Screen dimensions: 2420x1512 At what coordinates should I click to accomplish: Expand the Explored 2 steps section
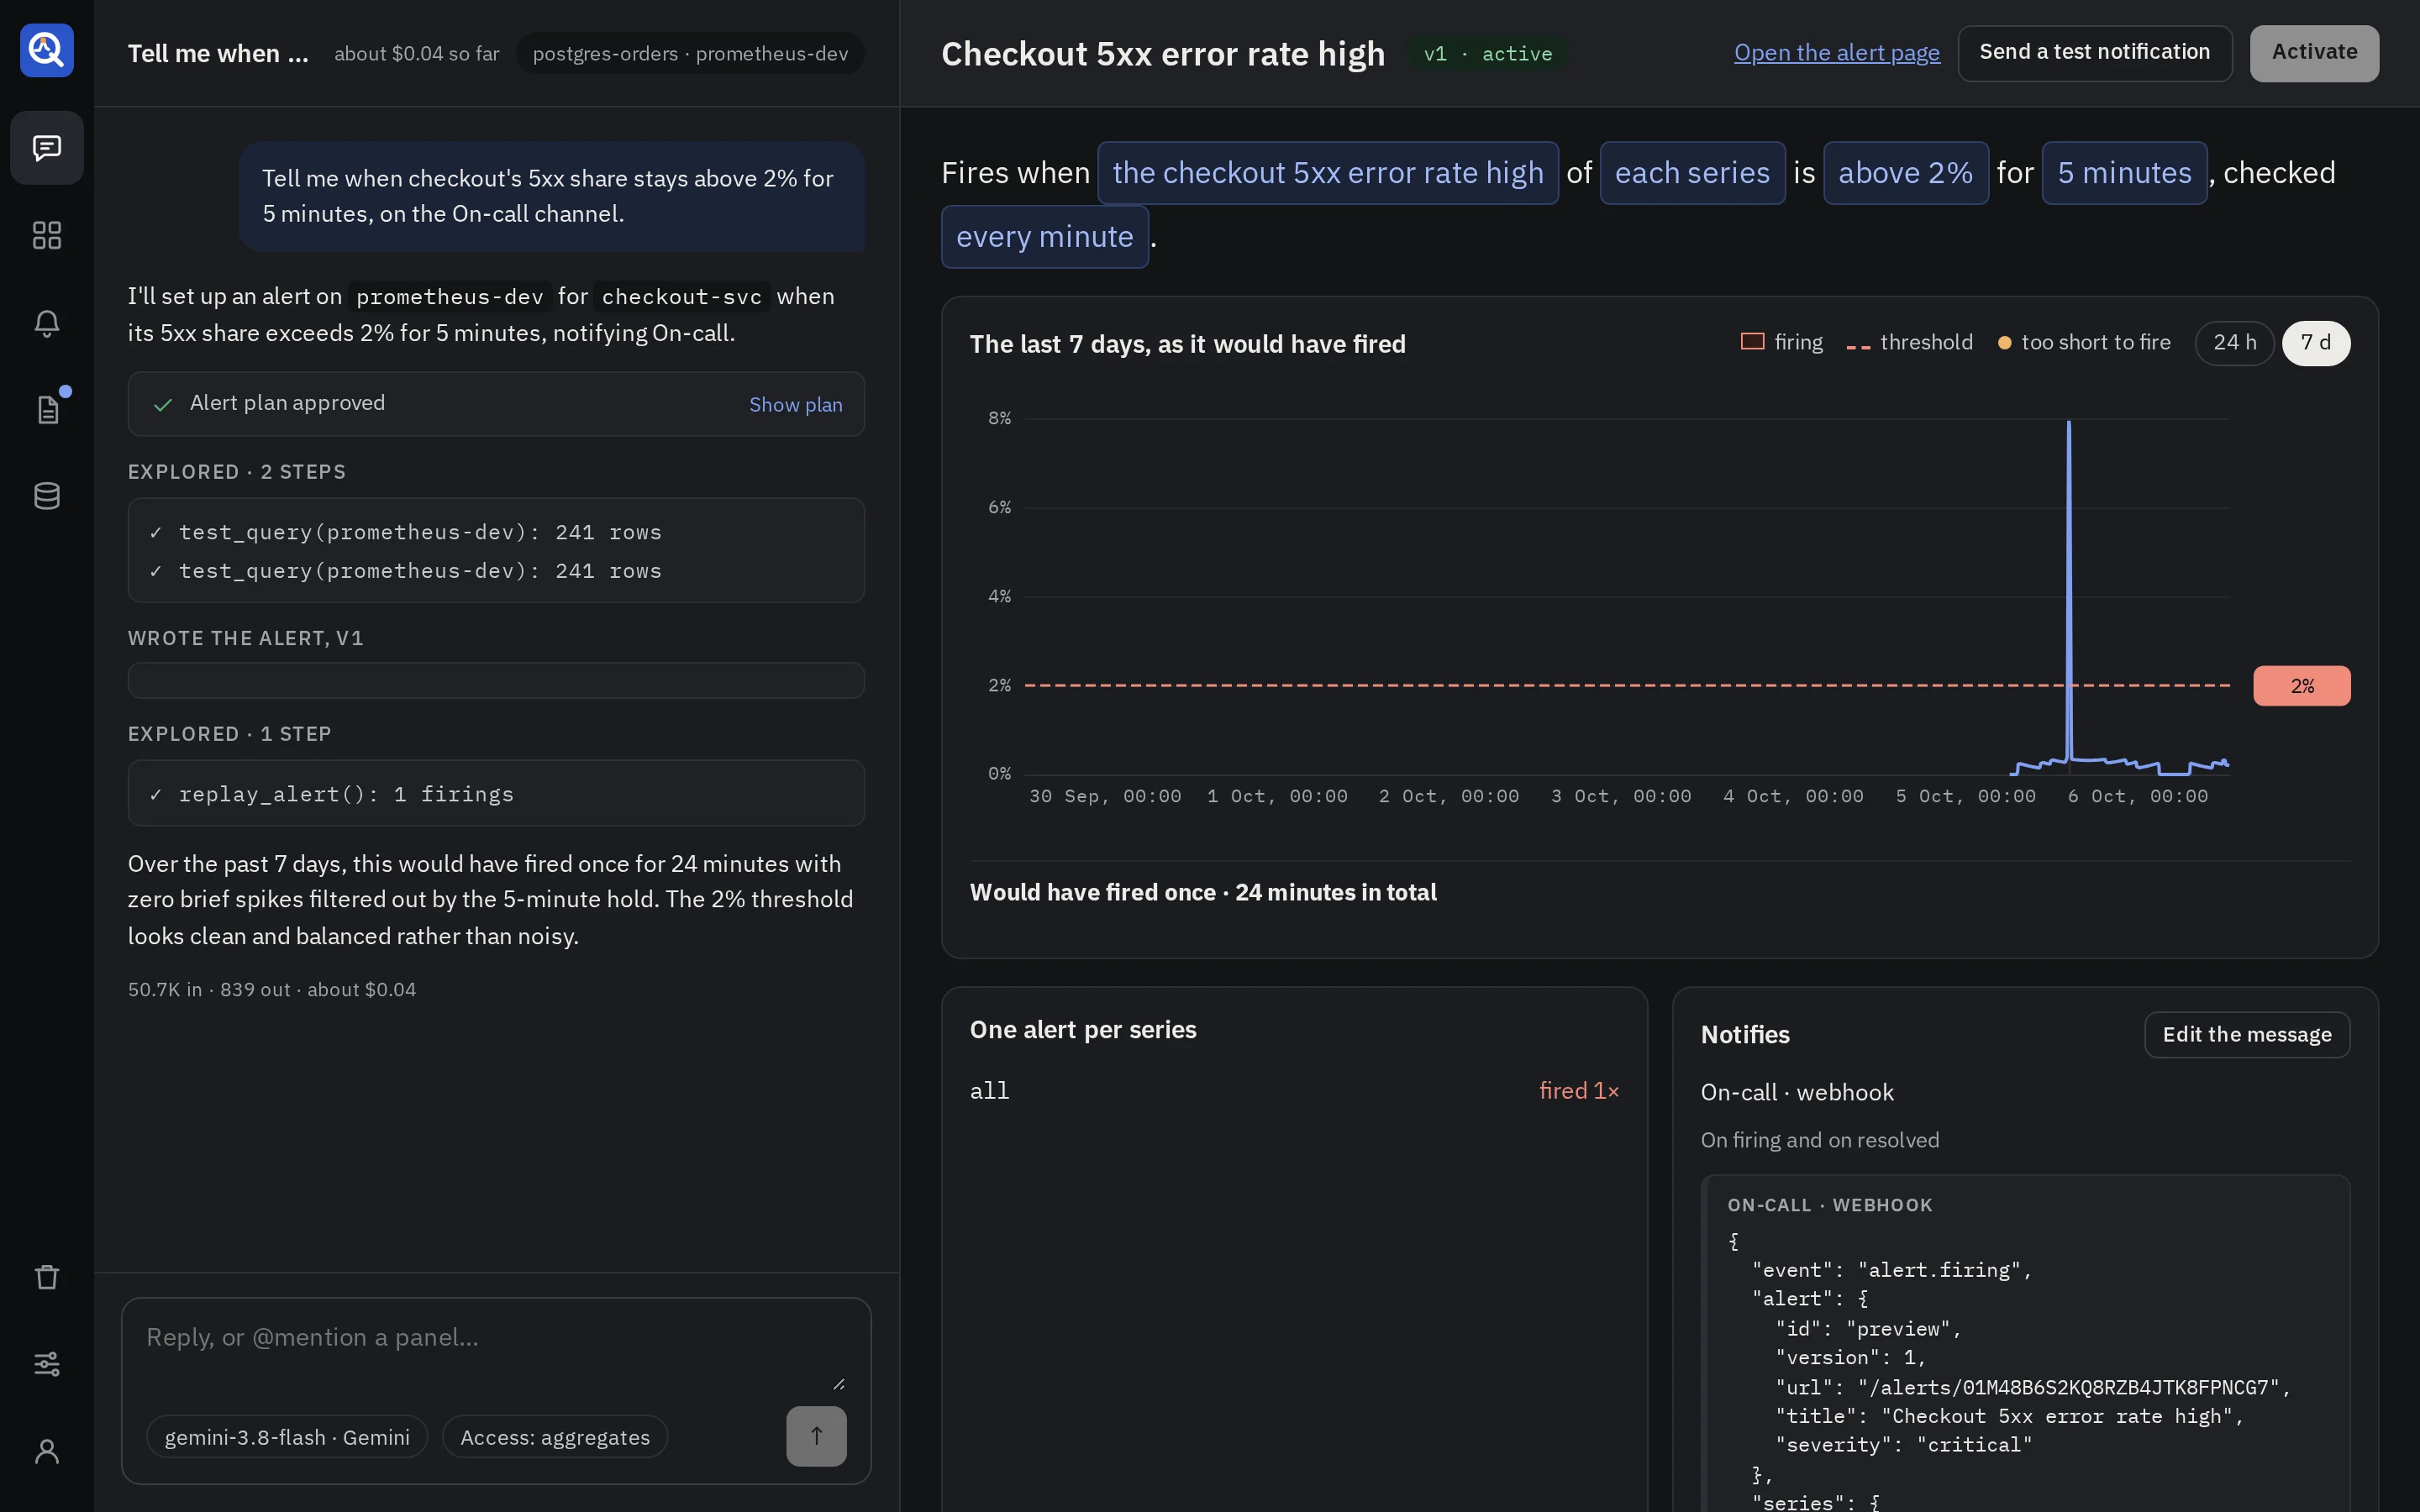[x=237, y=472]
